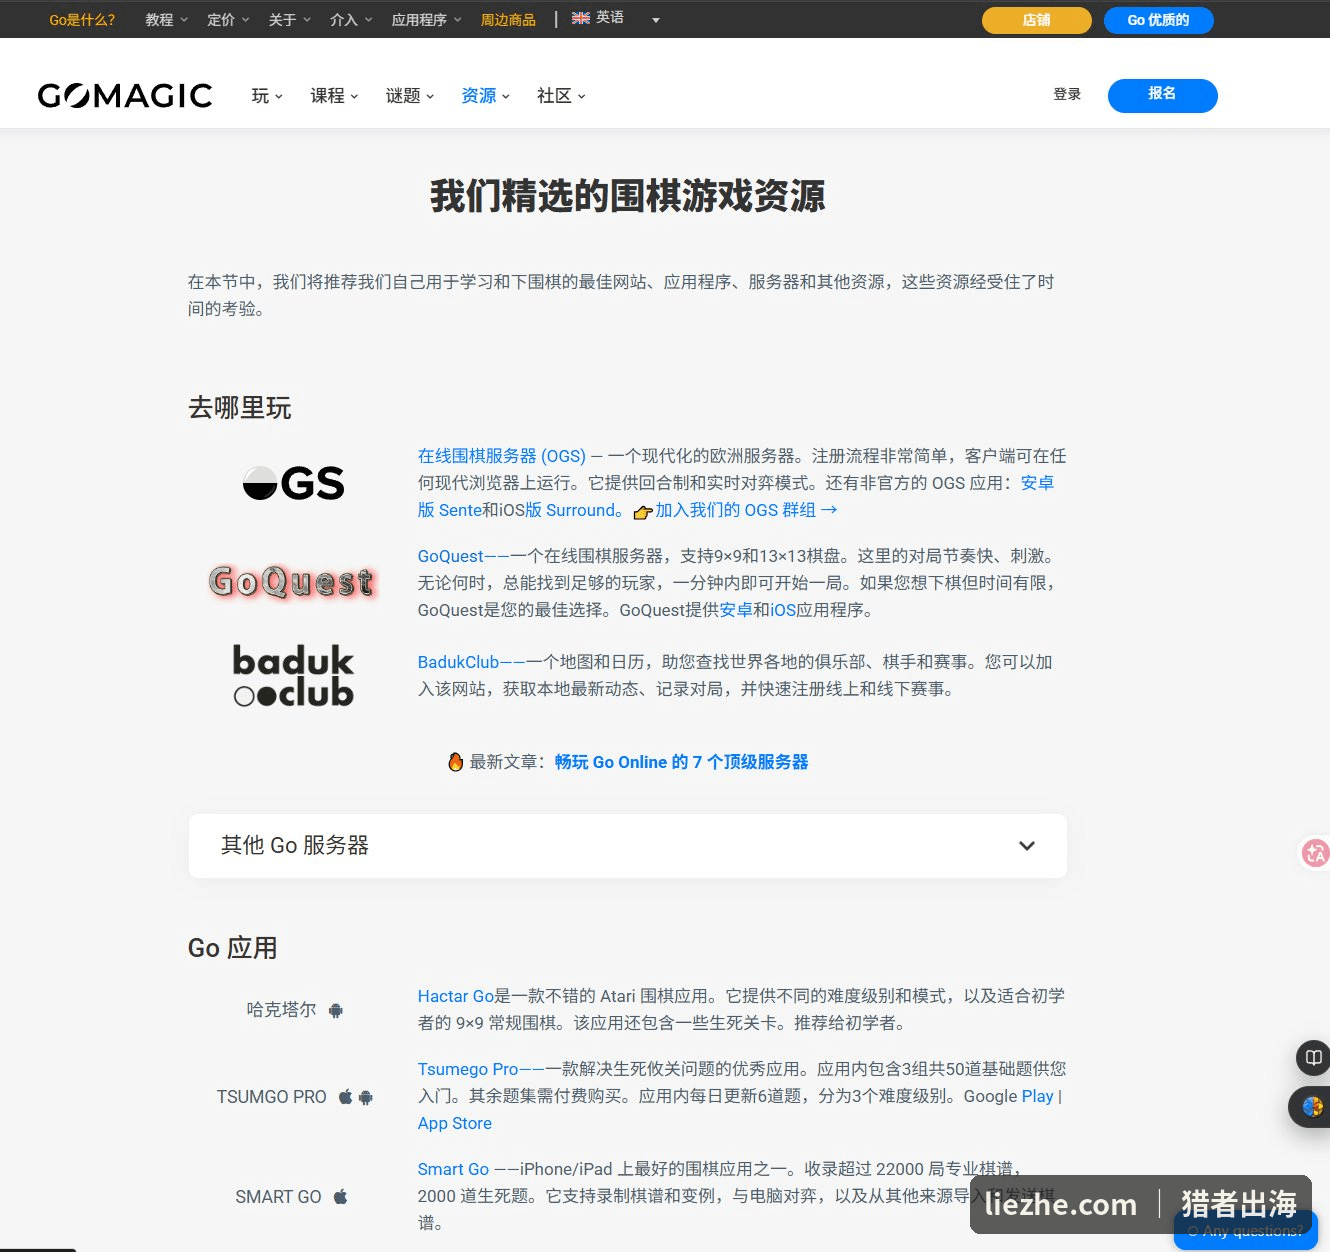
Task: Expand the 教程 top menu
Action: tap(166, 19)
